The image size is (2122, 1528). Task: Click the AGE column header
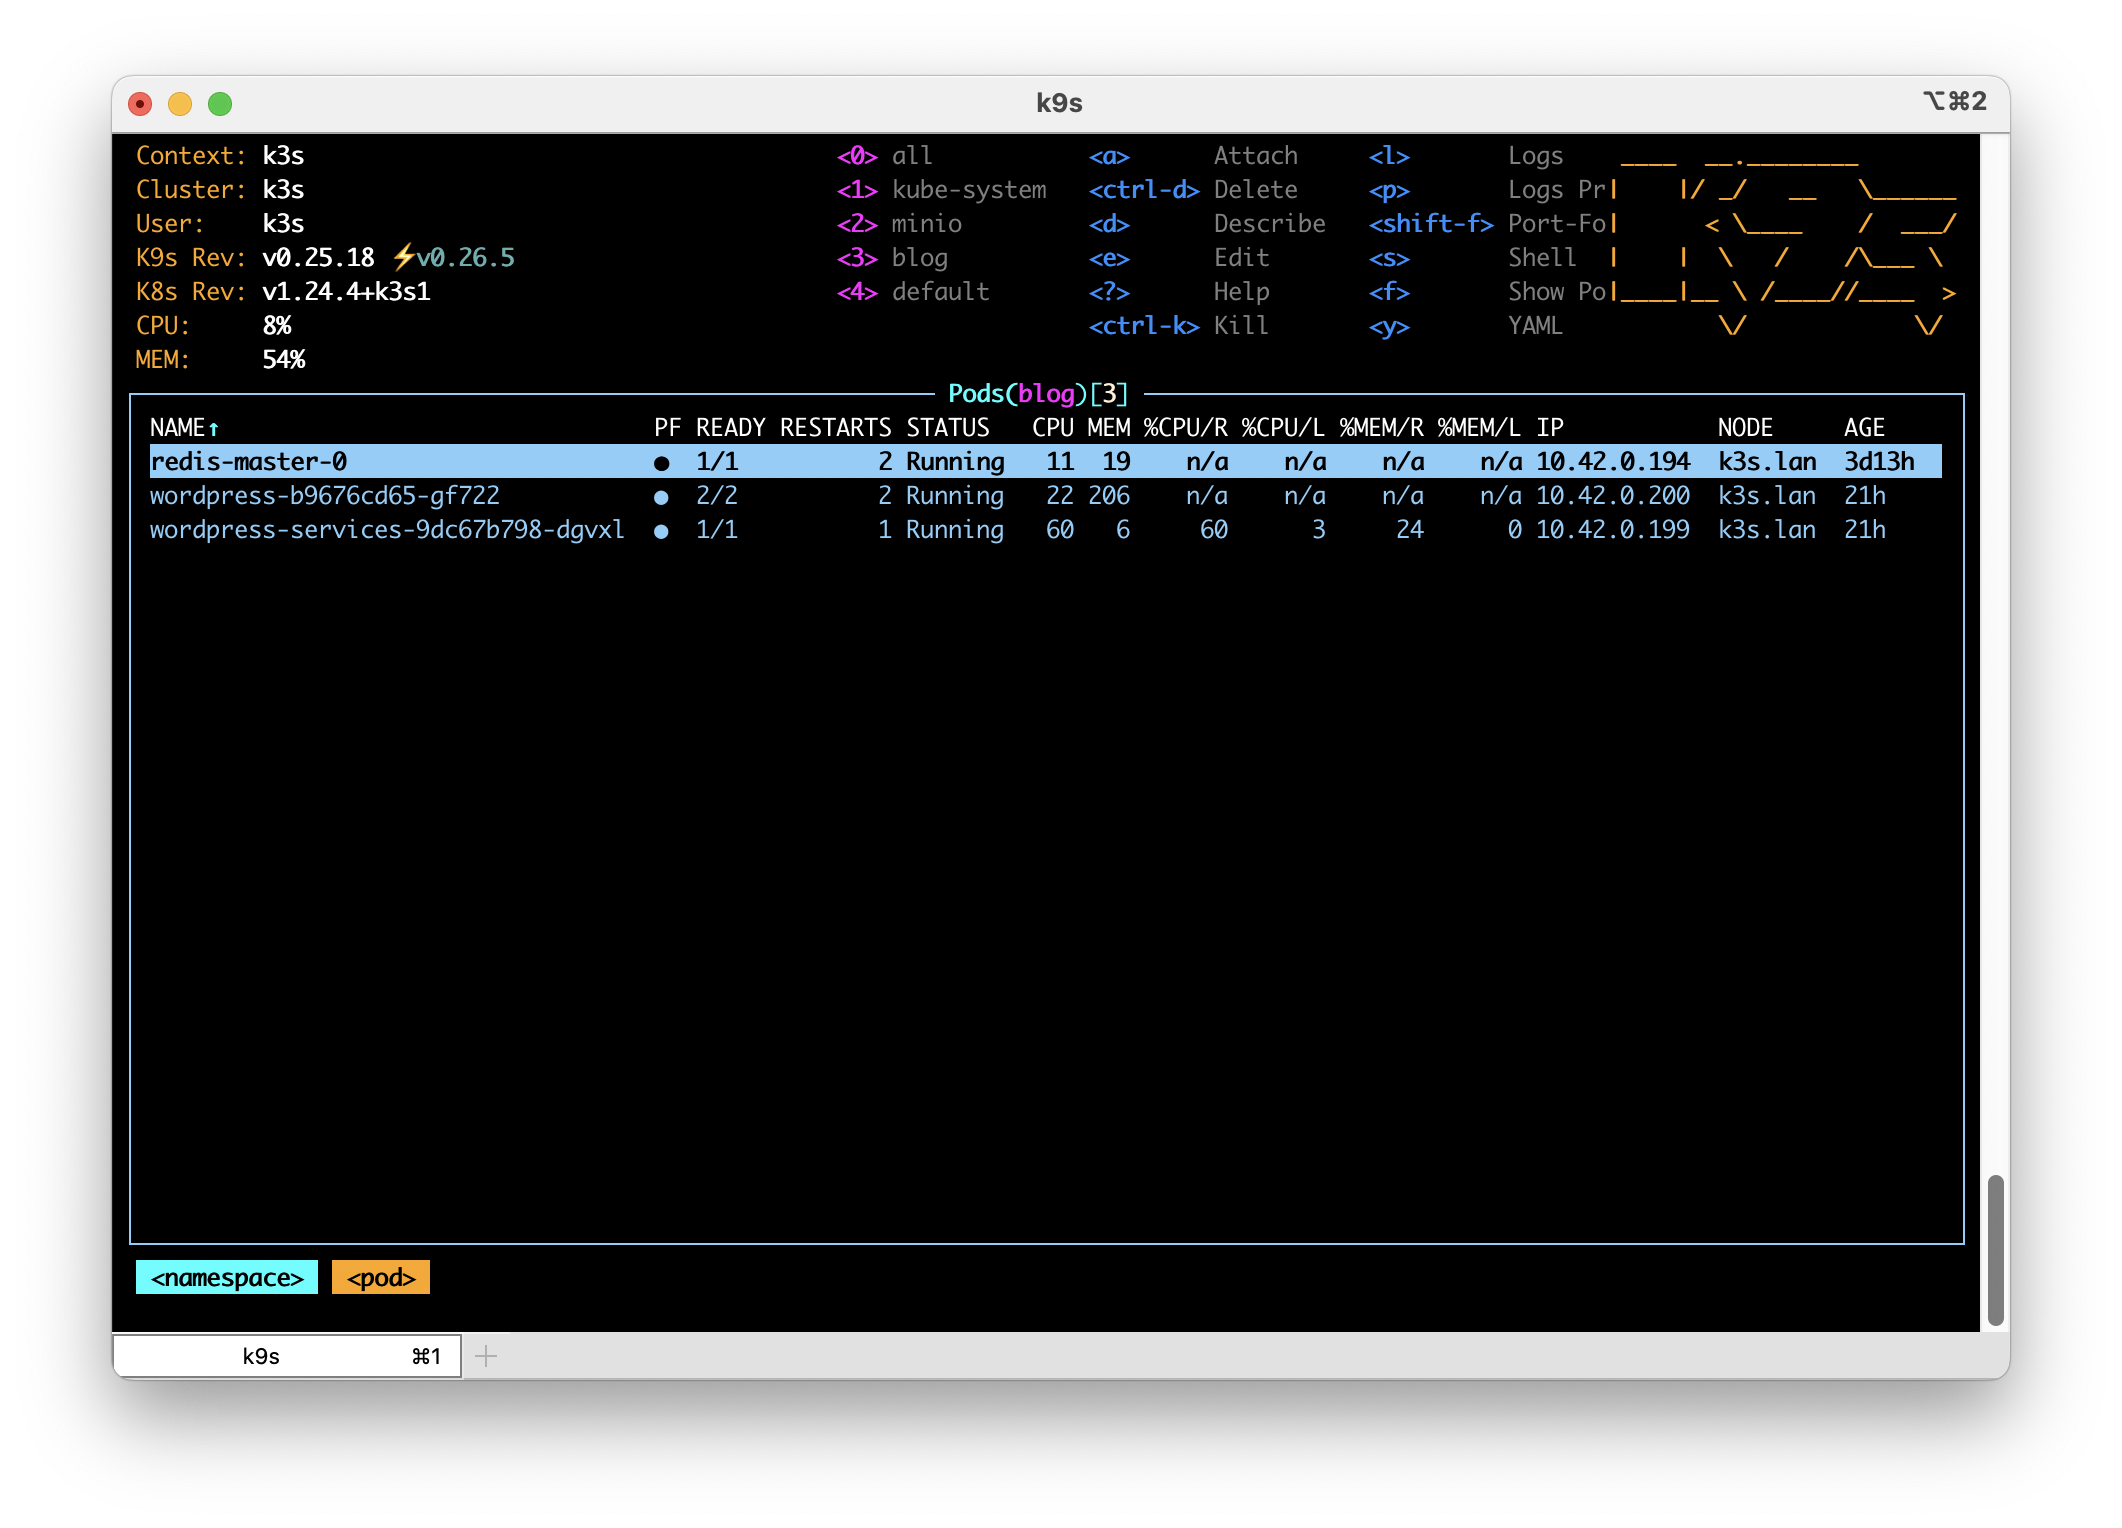tap(1864, 427)
